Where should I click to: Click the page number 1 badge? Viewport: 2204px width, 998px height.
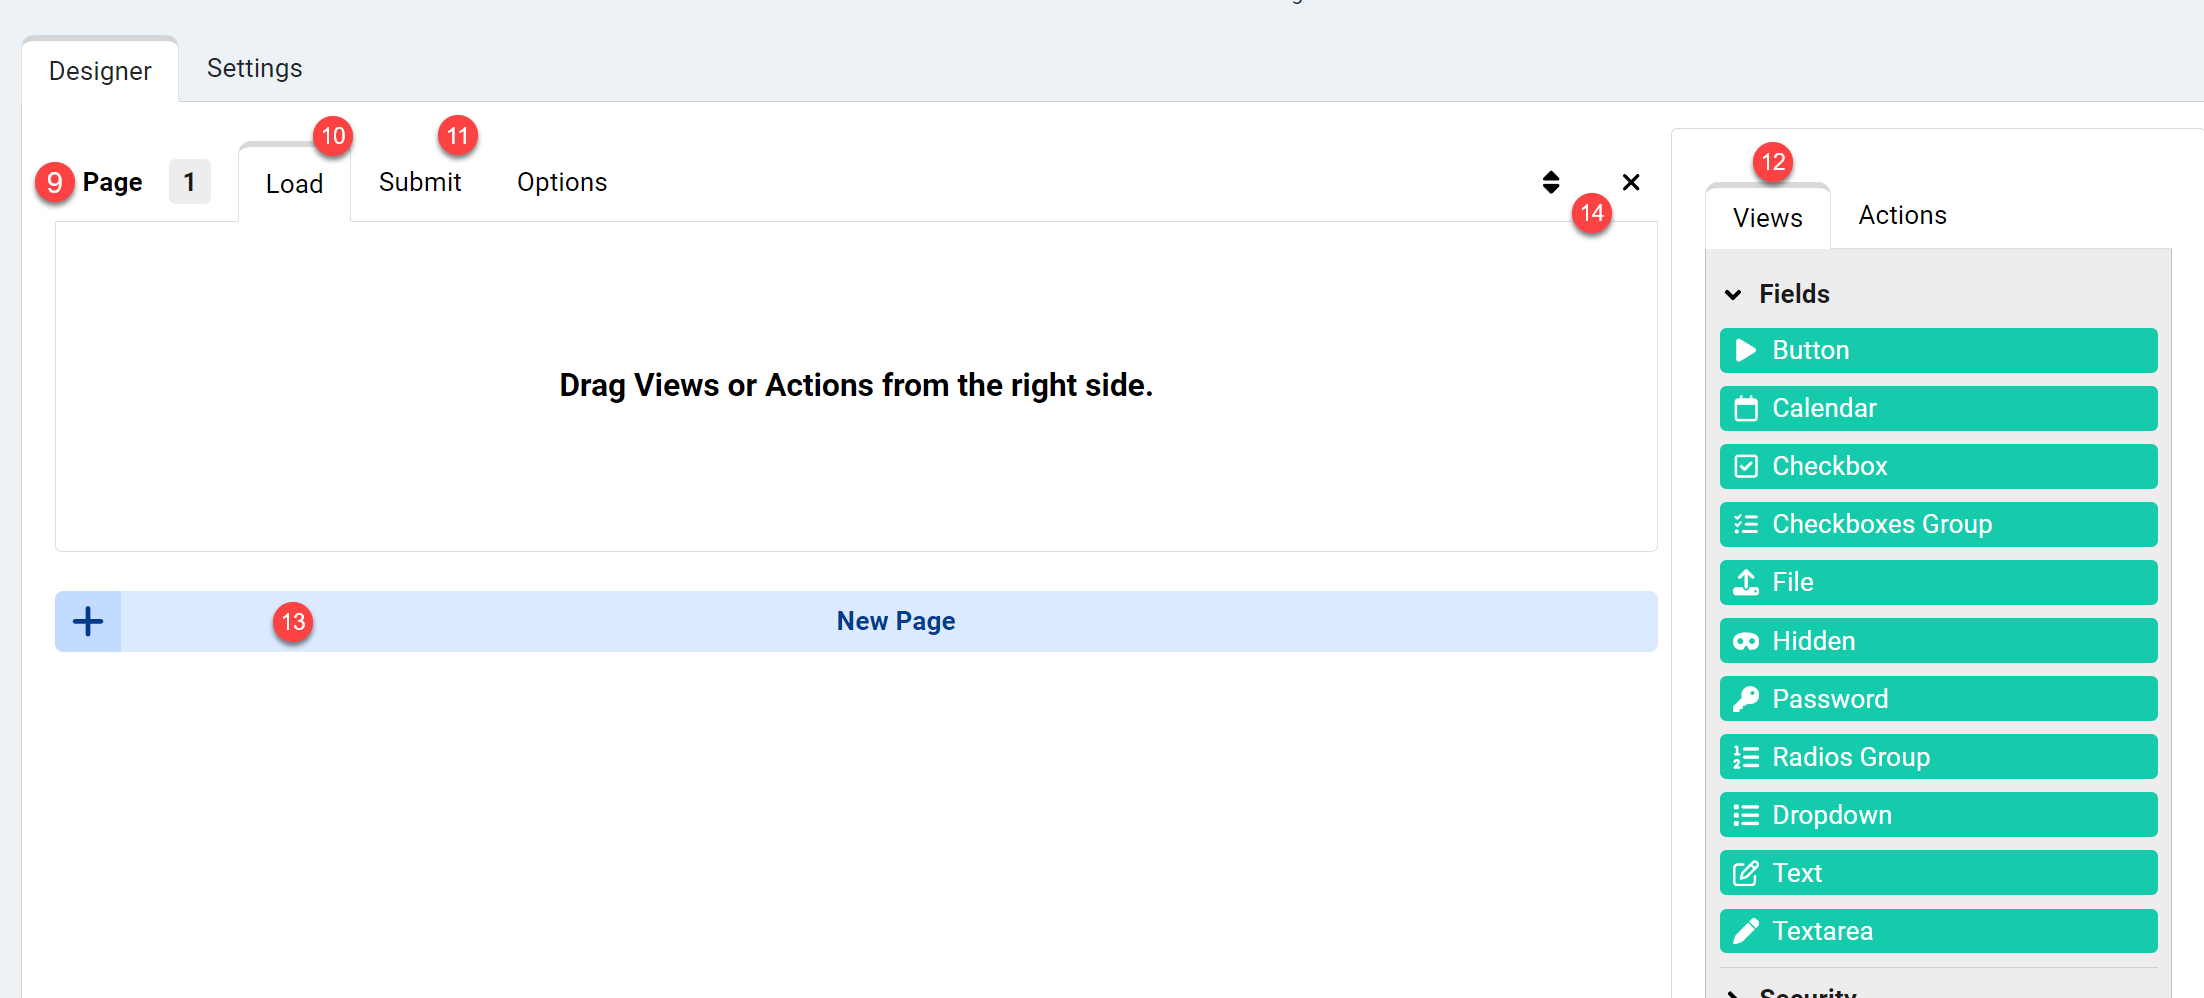click(189, 182)
